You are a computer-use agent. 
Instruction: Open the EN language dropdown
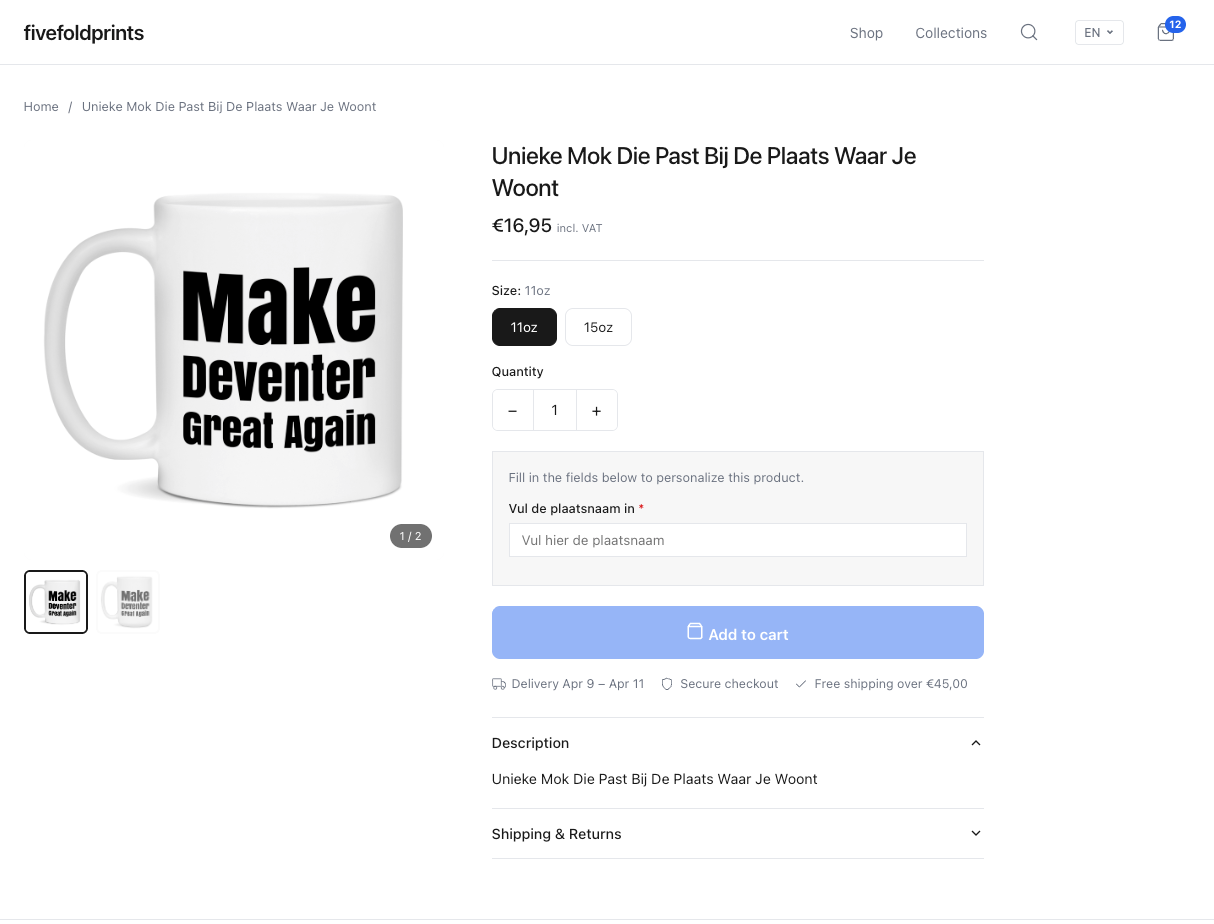[x=1098, y=32]
